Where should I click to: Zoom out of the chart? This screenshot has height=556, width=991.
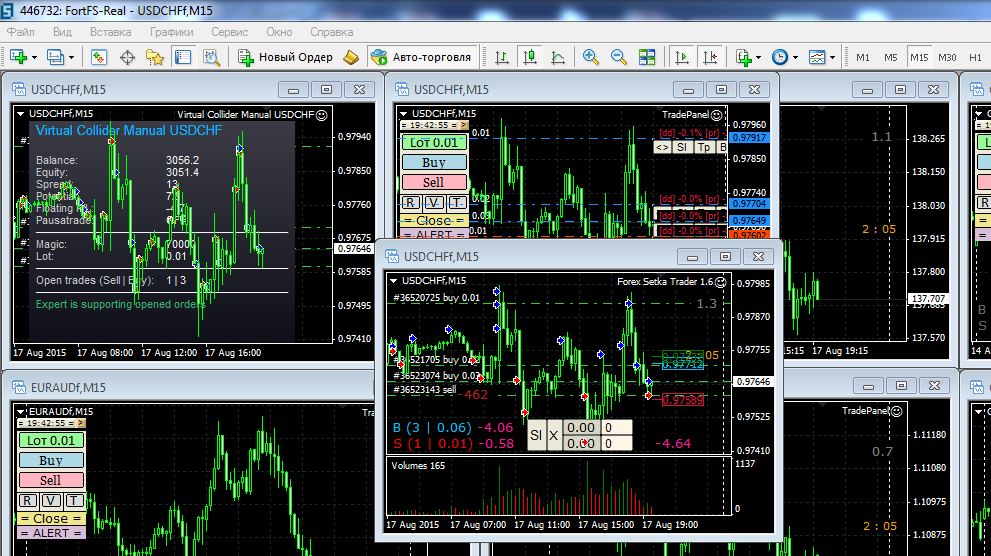619,57
